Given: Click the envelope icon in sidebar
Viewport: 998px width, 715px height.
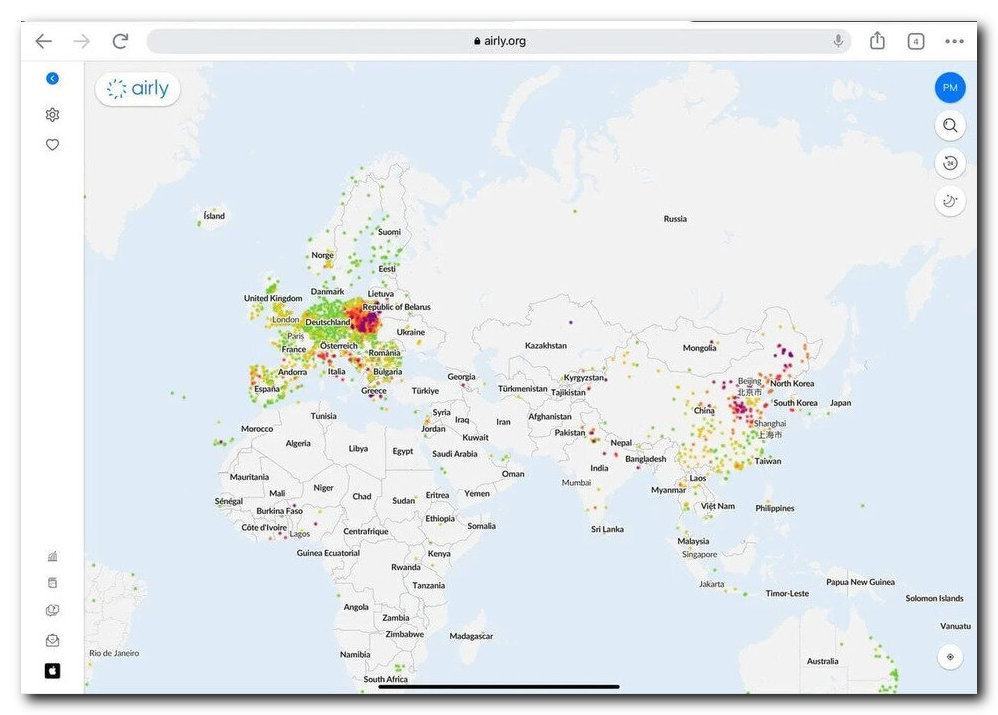Looking at the screenshot, I should pyautogui.click(x=52, y=640).
